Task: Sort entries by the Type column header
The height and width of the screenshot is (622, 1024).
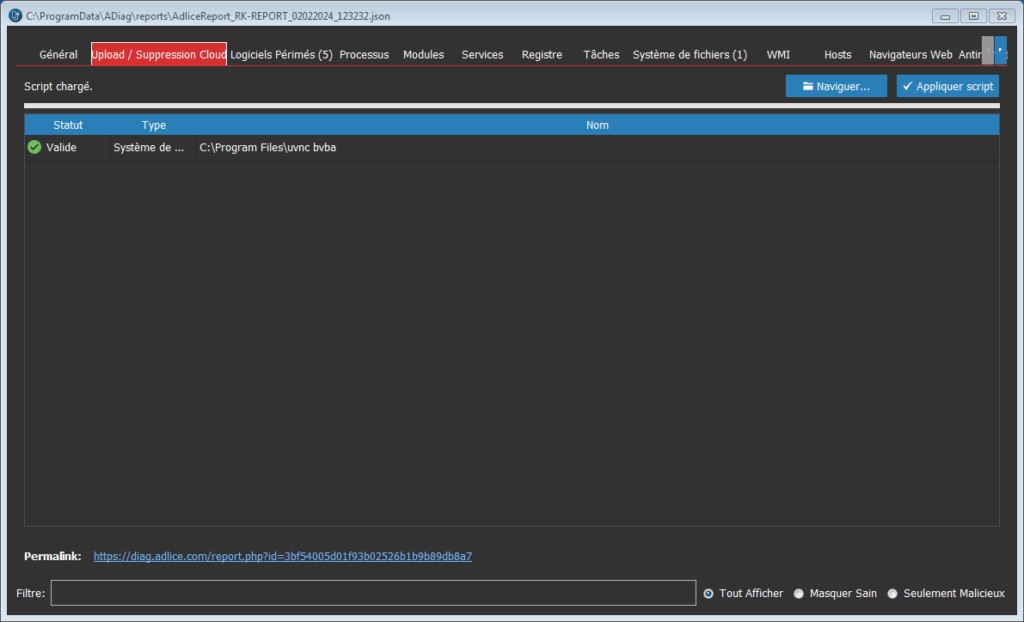Action: 153,125
